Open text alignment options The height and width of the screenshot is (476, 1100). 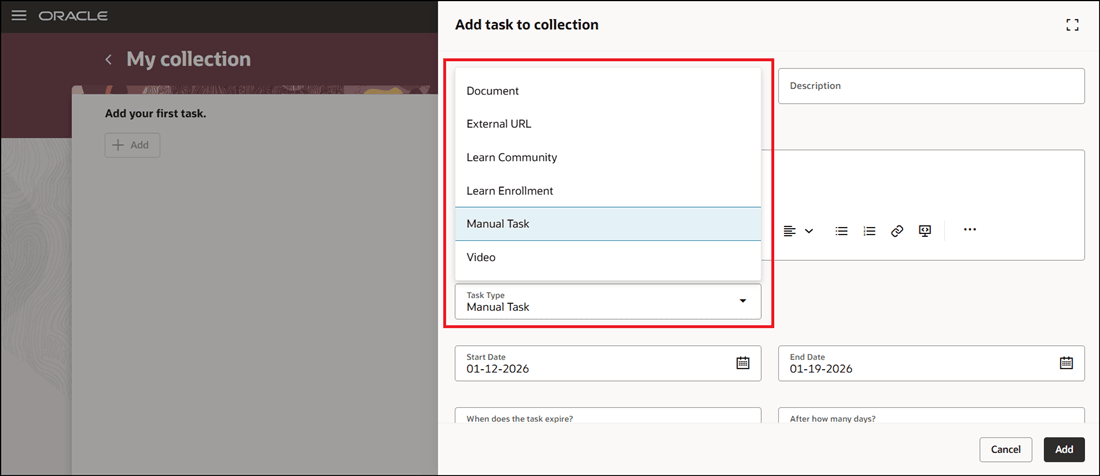(790, 231)
